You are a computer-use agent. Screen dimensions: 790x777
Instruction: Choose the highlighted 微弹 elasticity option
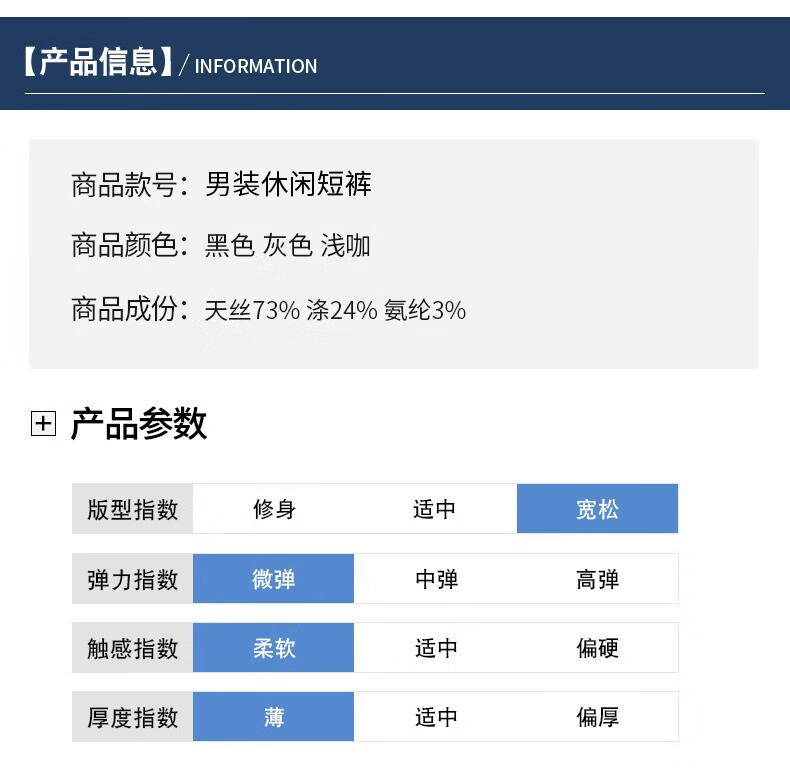[x=274, y=578]
